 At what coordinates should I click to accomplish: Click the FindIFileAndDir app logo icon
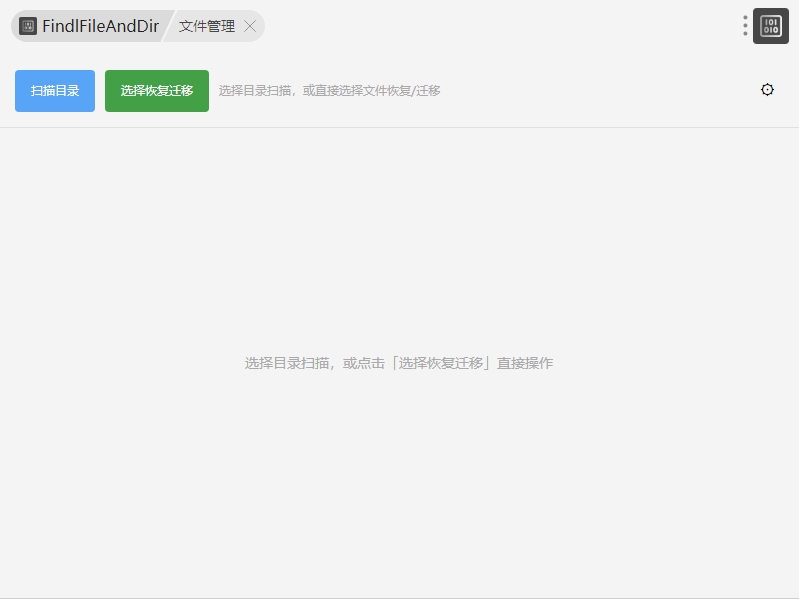[x=28, y=26]
